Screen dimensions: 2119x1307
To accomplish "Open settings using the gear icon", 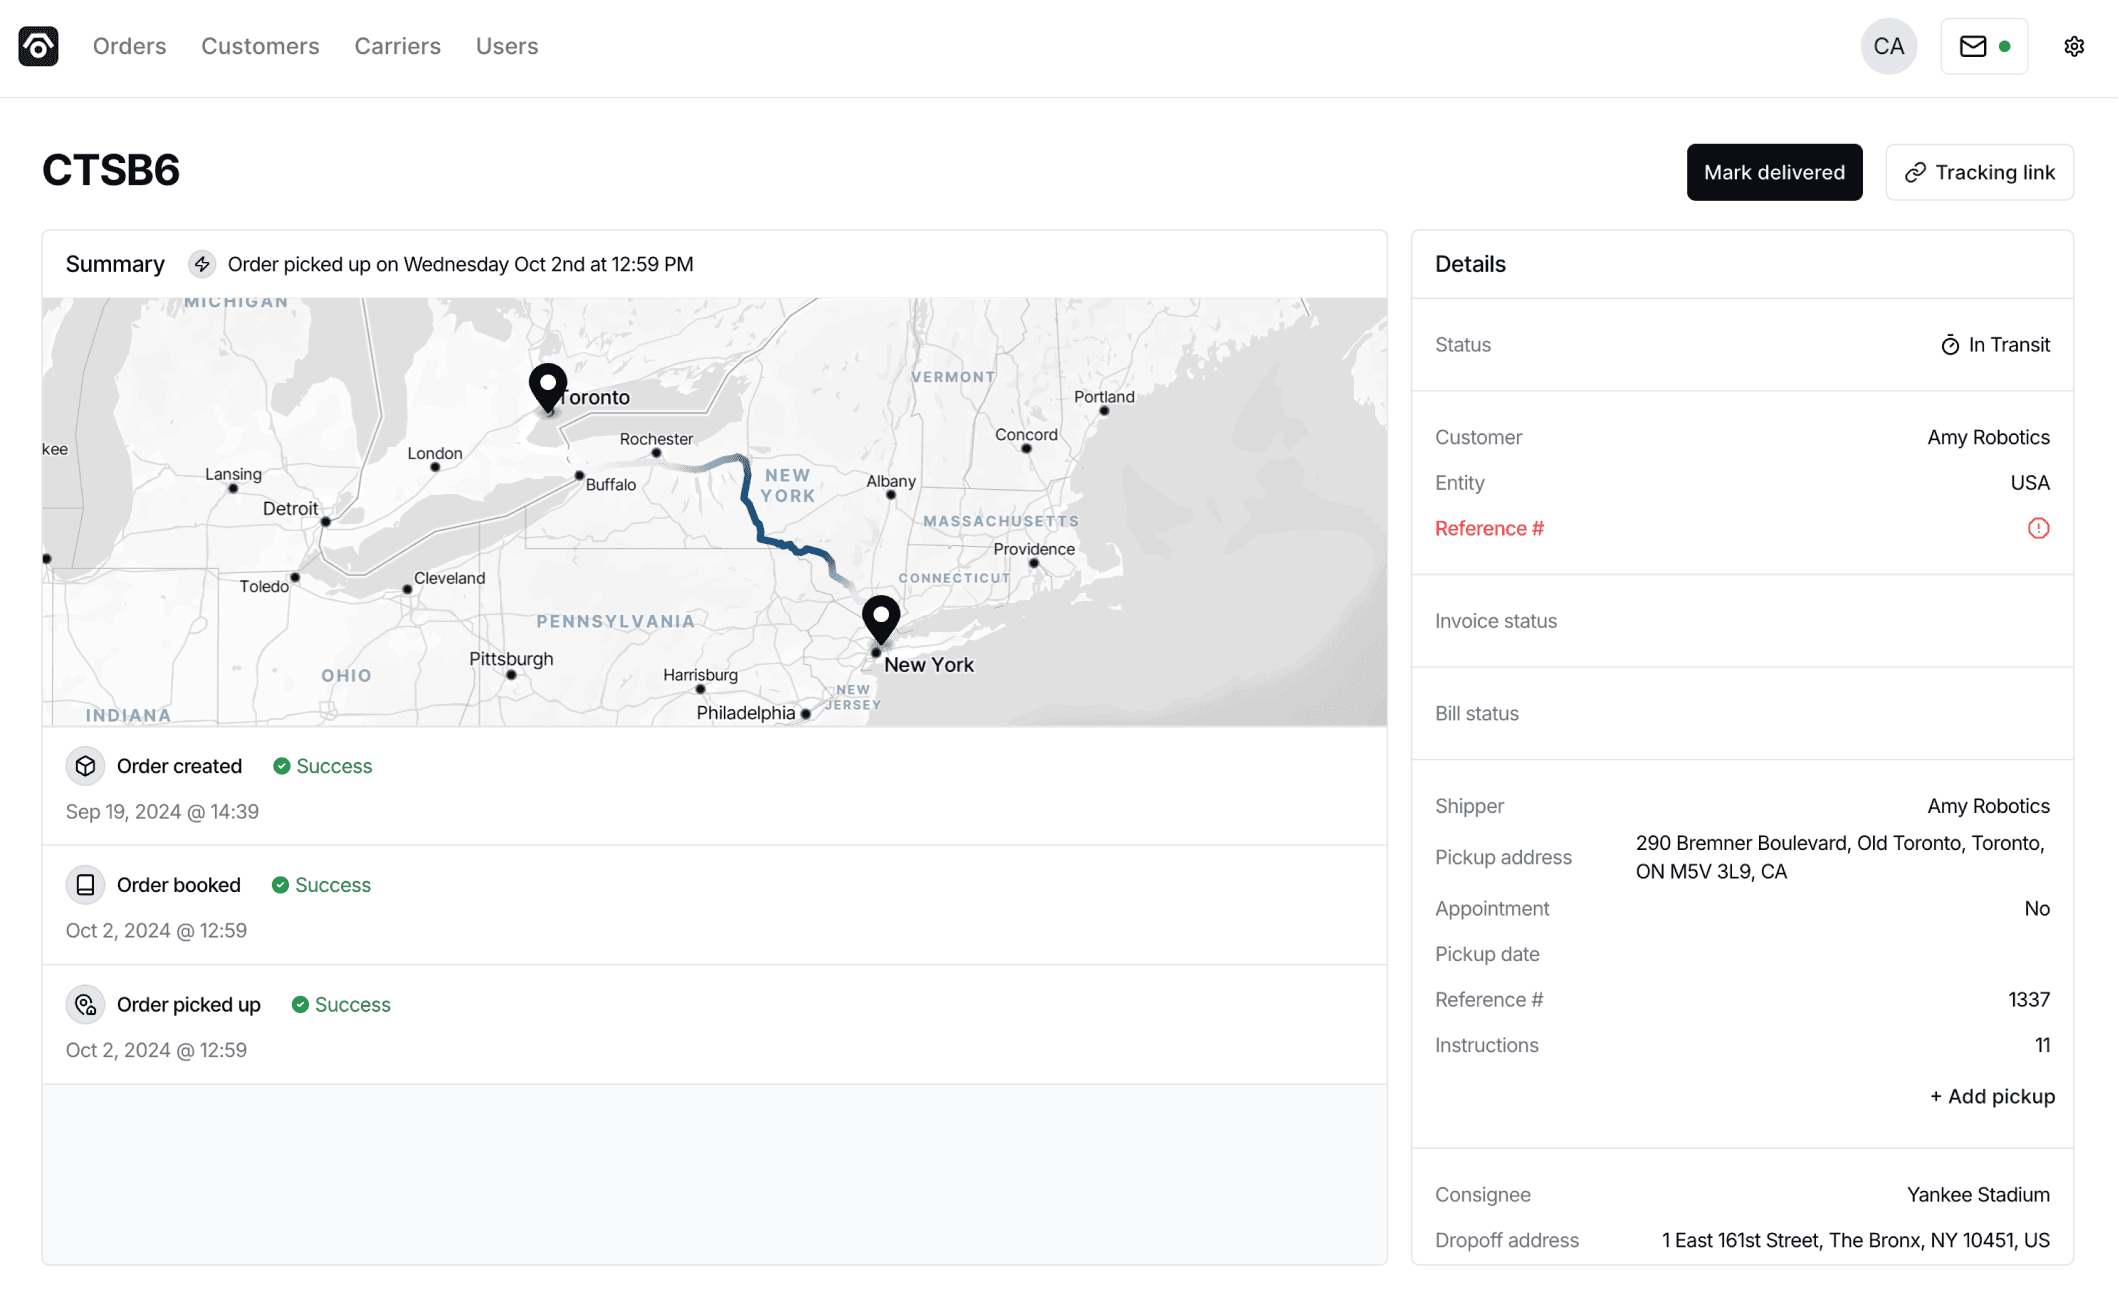I will 2074,45.
